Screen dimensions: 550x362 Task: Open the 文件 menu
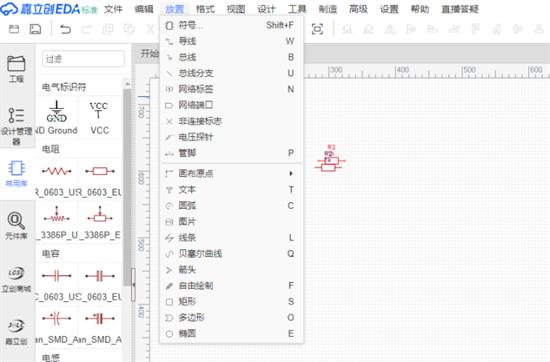113,9
